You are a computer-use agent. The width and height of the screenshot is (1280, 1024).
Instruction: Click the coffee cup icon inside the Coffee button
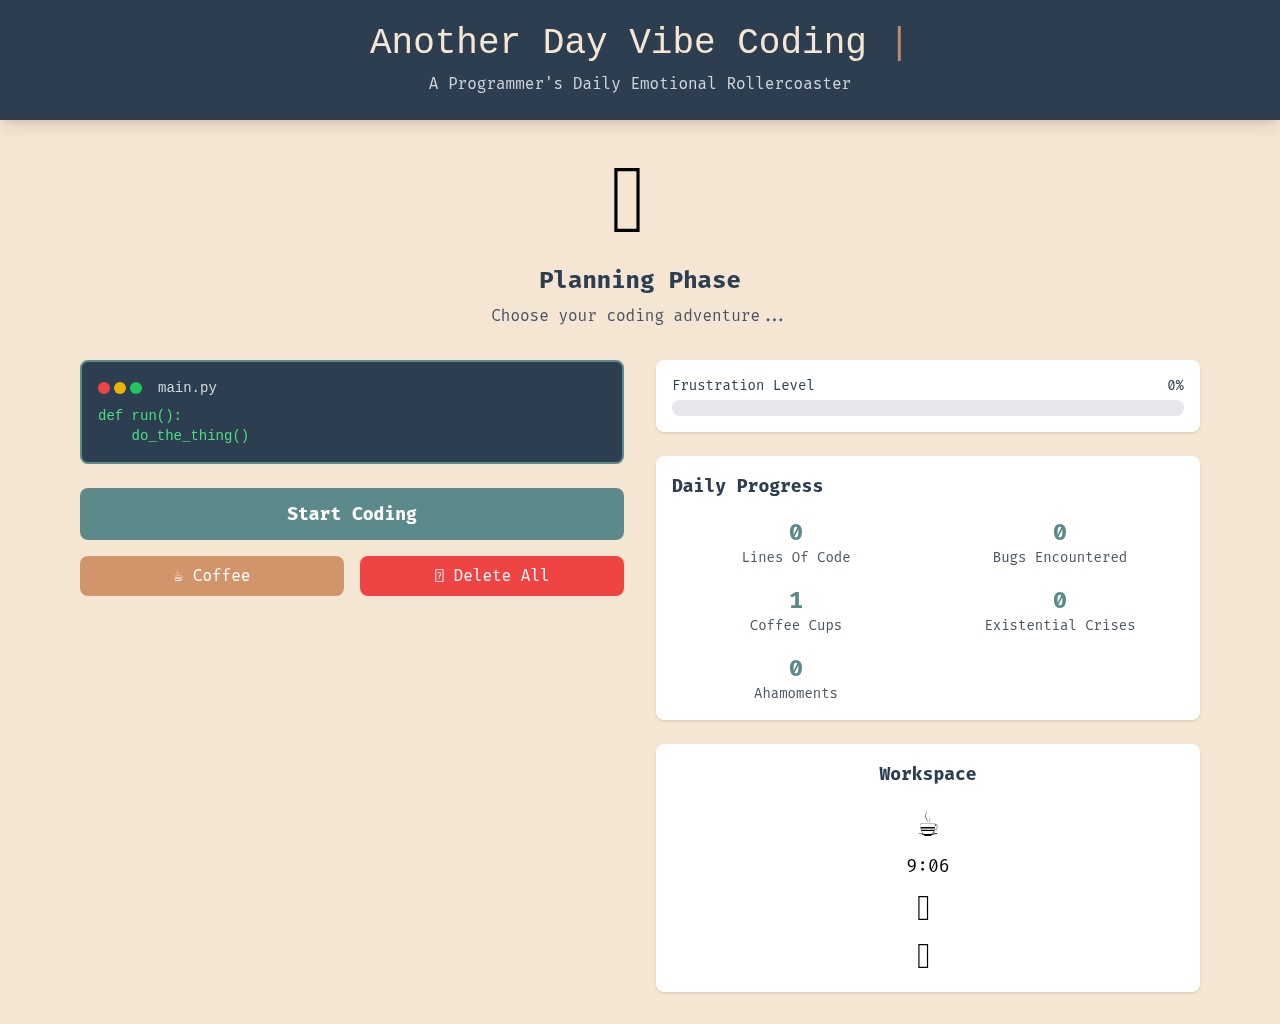tap(178, 575)
